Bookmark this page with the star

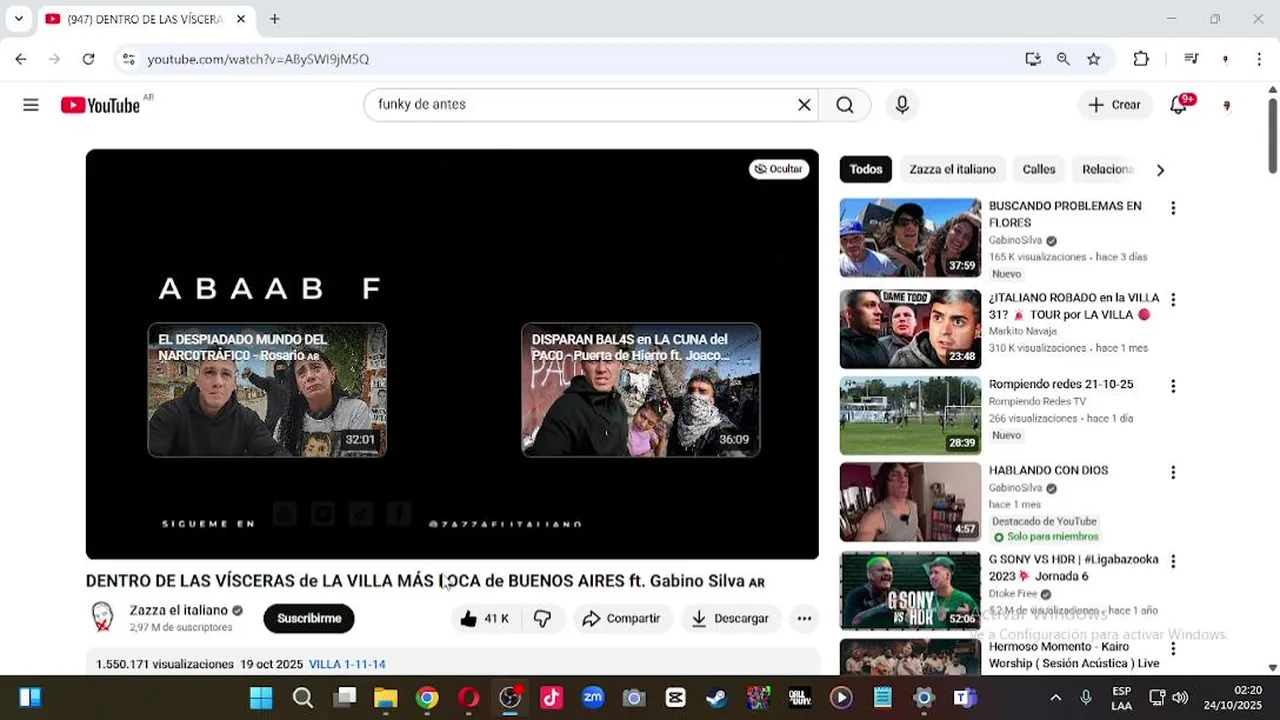pos(1093,59)
